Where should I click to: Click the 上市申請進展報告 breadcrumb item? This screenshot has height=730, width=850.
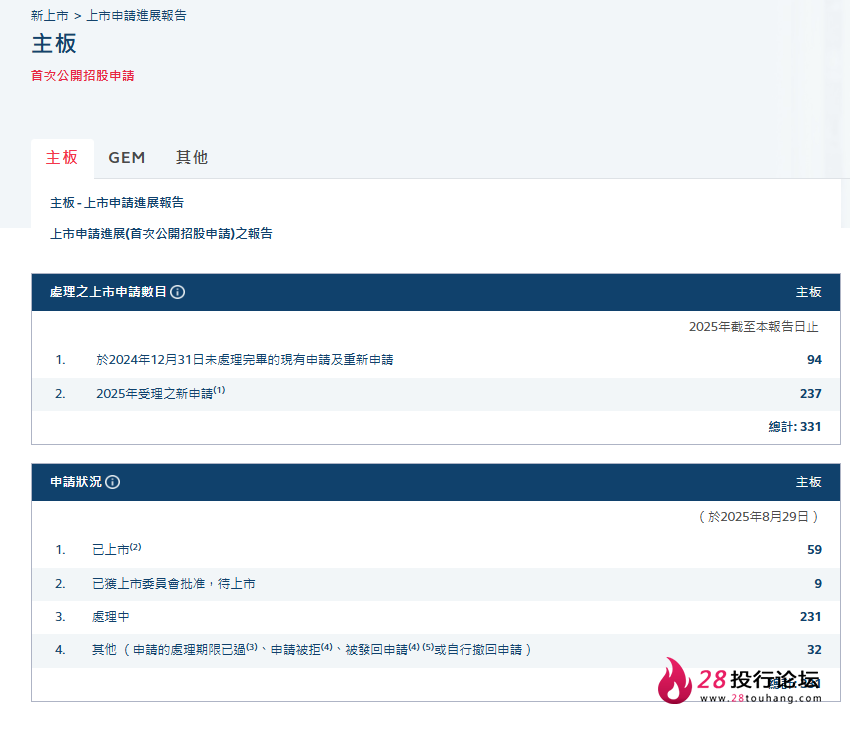pyautogui.click(x=136, y=15)
